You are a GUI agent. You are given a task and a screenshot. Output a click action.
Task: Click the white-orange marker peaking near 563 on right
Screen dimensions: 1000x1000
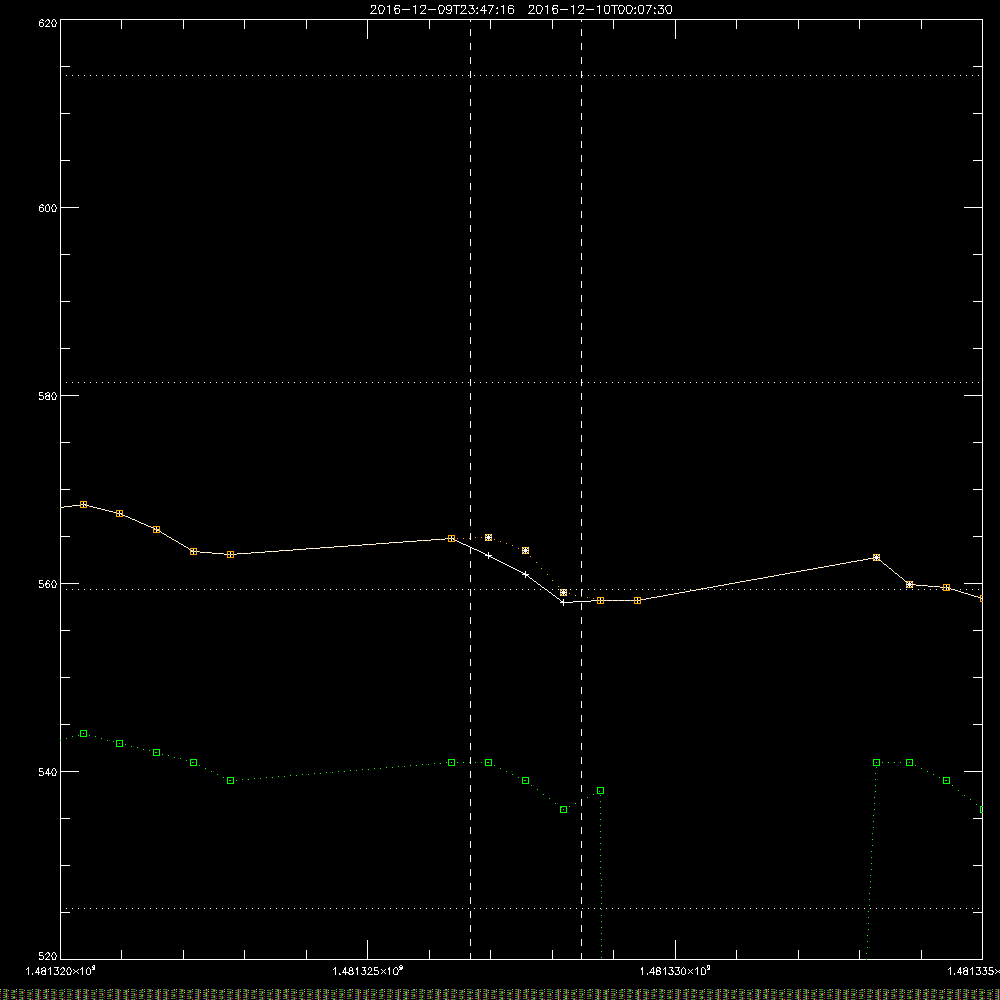click(x=876, y=557)
